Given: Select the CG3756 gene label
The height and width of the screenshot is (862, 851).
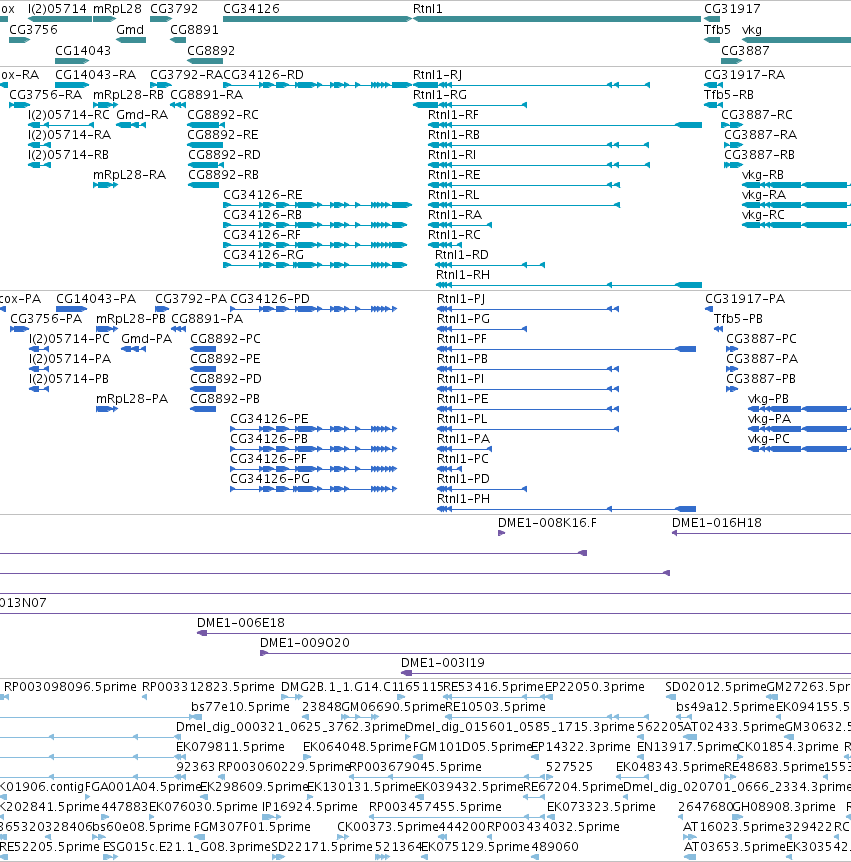Looking at the screenshot, I should (x=33, y=30).
